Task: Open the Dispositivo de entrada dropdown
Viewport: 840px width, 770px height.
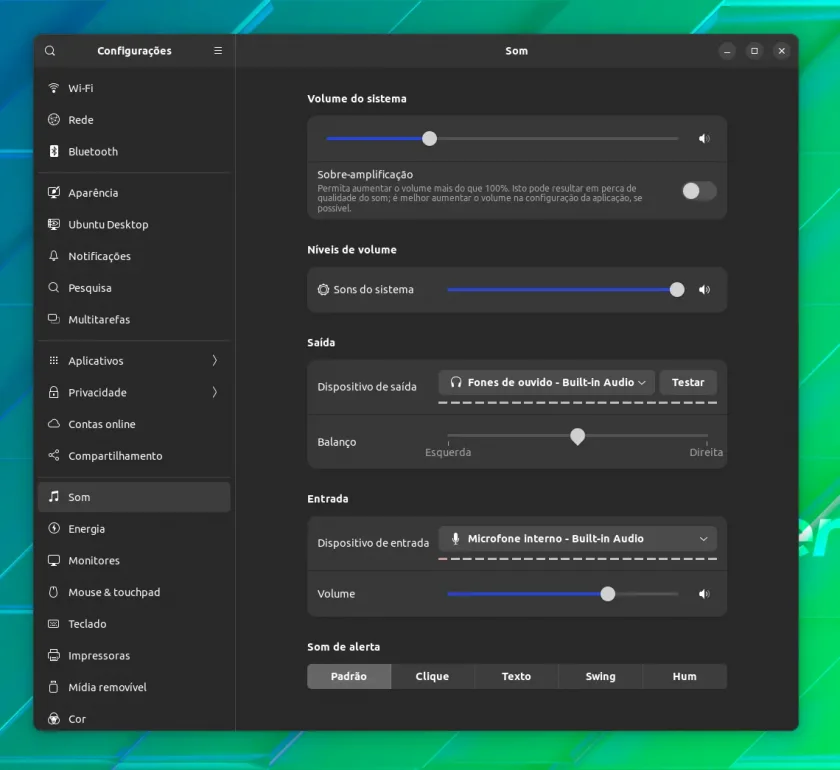Action: pos(578,539)
